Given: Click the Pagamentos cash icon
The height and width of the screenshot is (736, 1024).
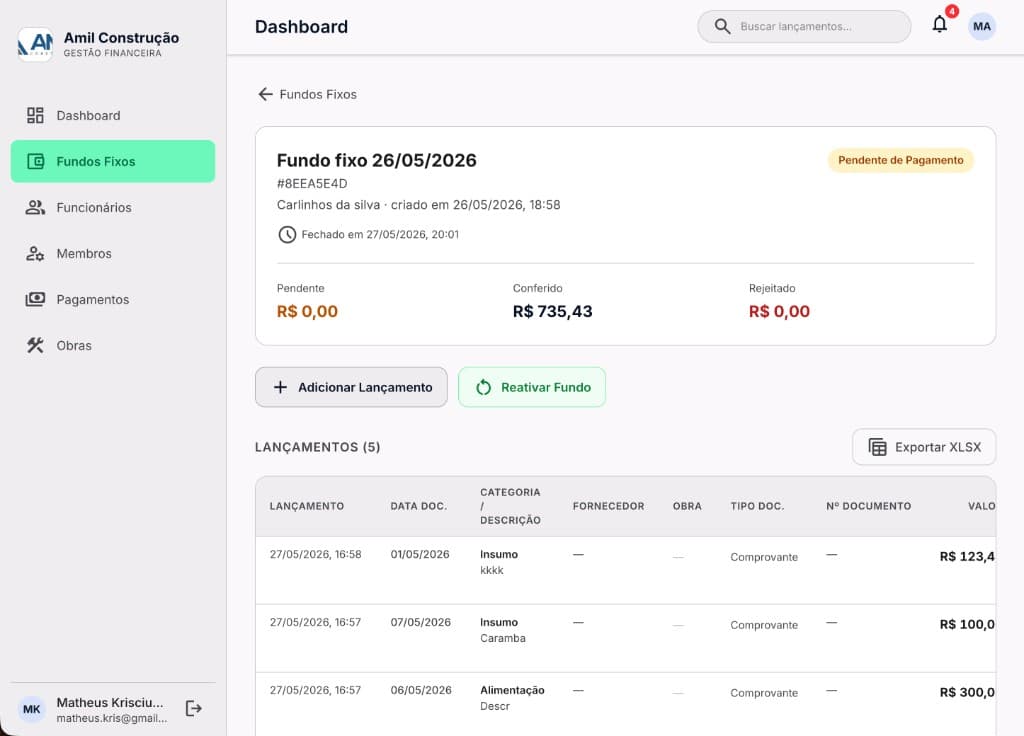Looking at the screenshot, I should pos(35,299).
